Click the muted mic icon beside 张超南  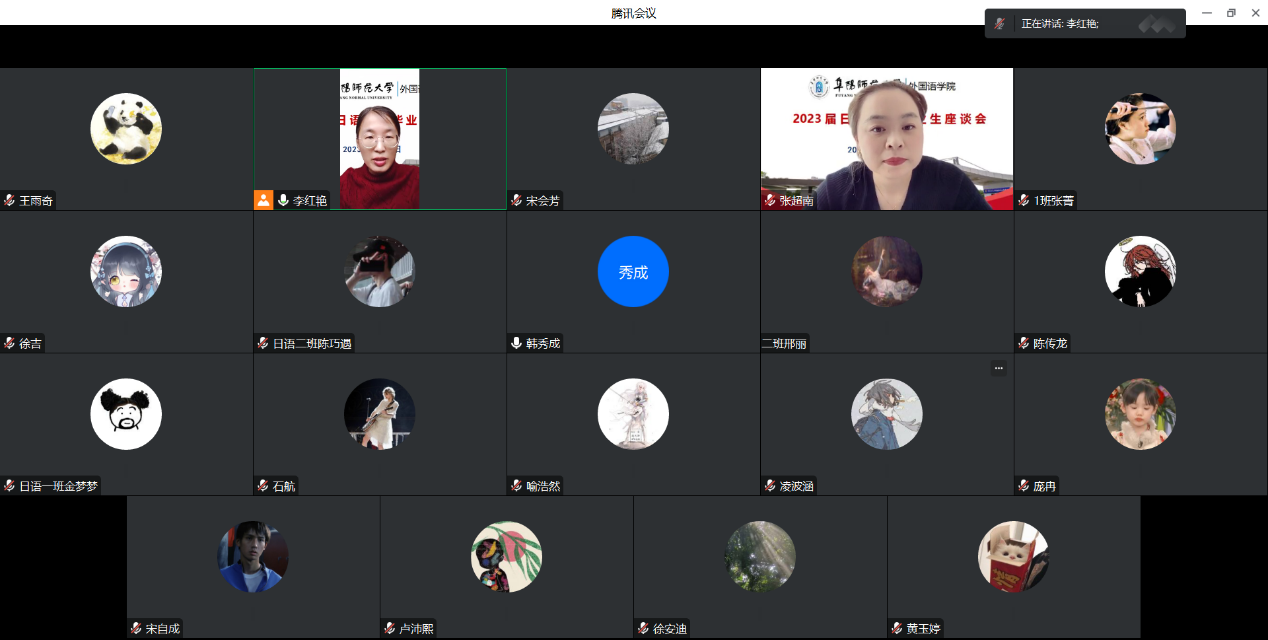coord(770,201)
